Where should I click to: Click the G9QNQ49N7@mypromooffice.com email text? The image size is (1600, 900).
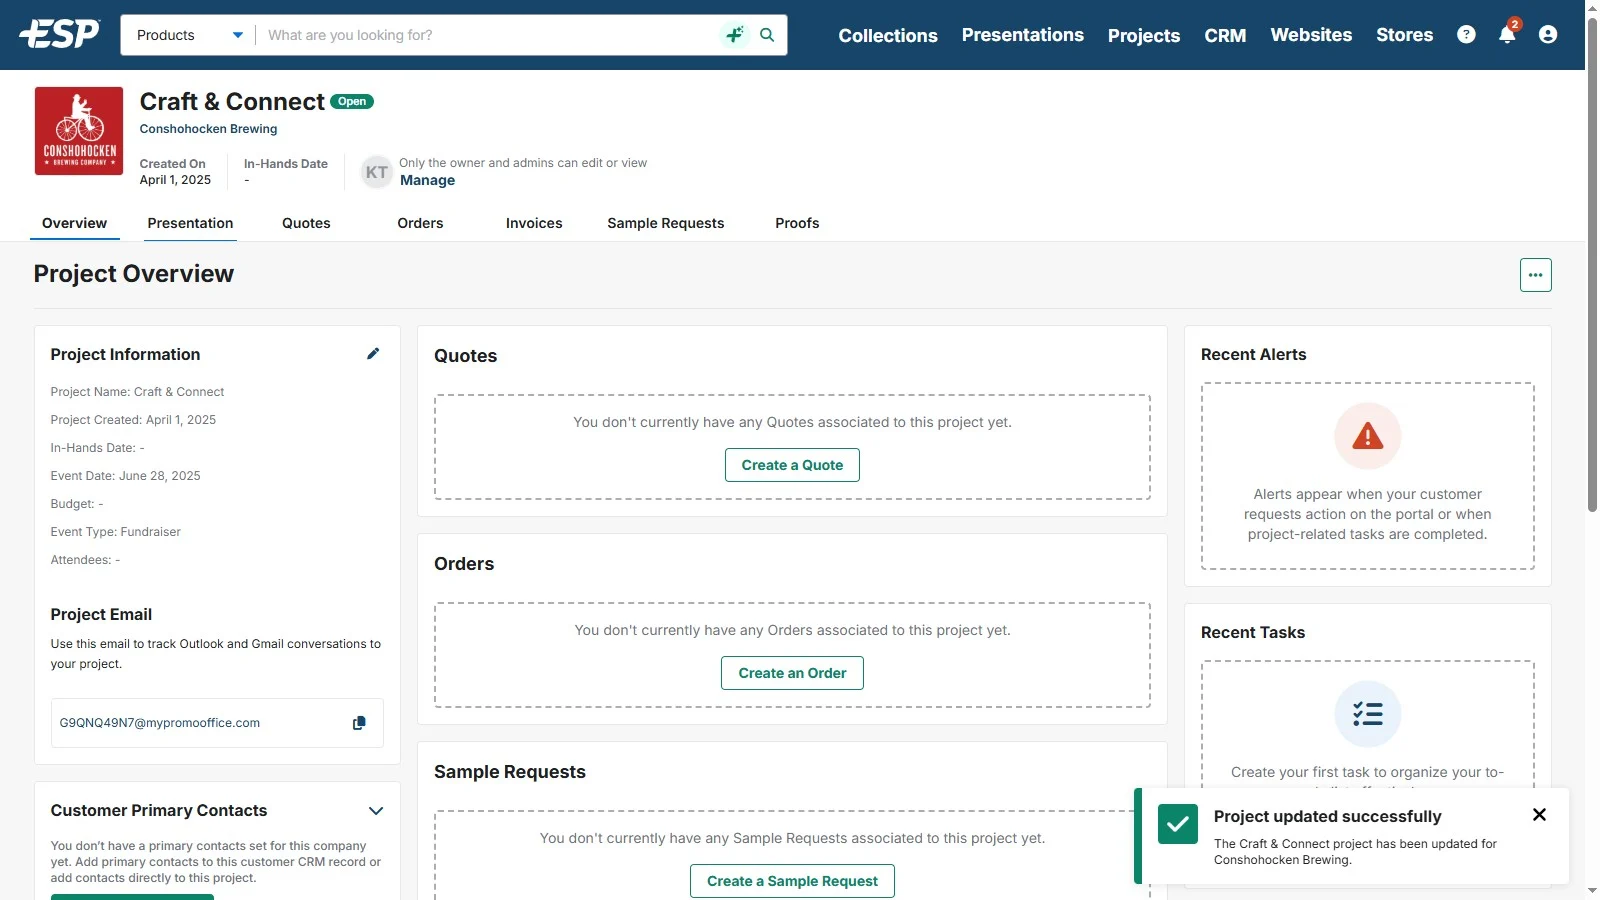(160, 723)
